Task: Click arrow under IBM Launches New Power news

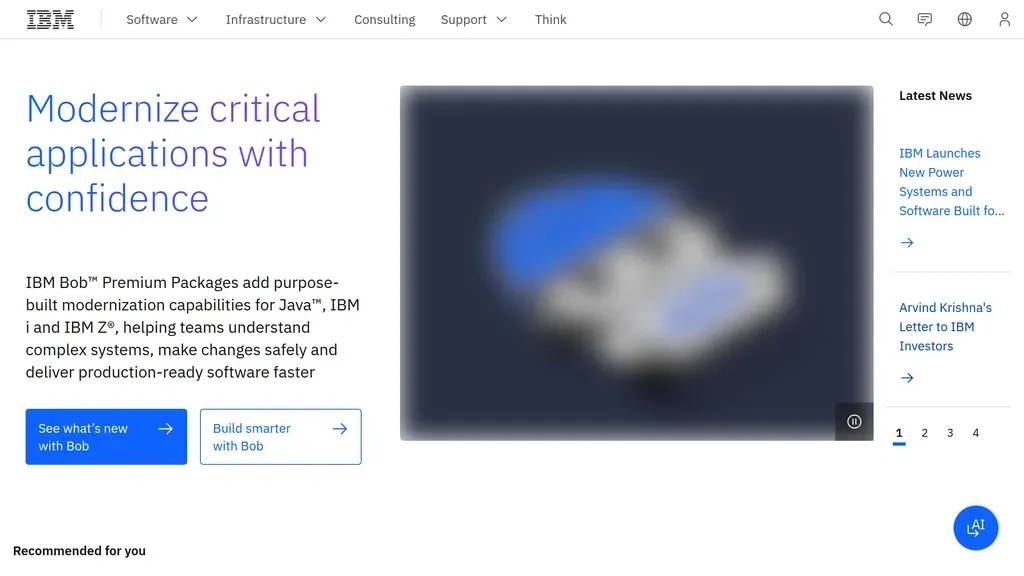Action: [907, 243]
